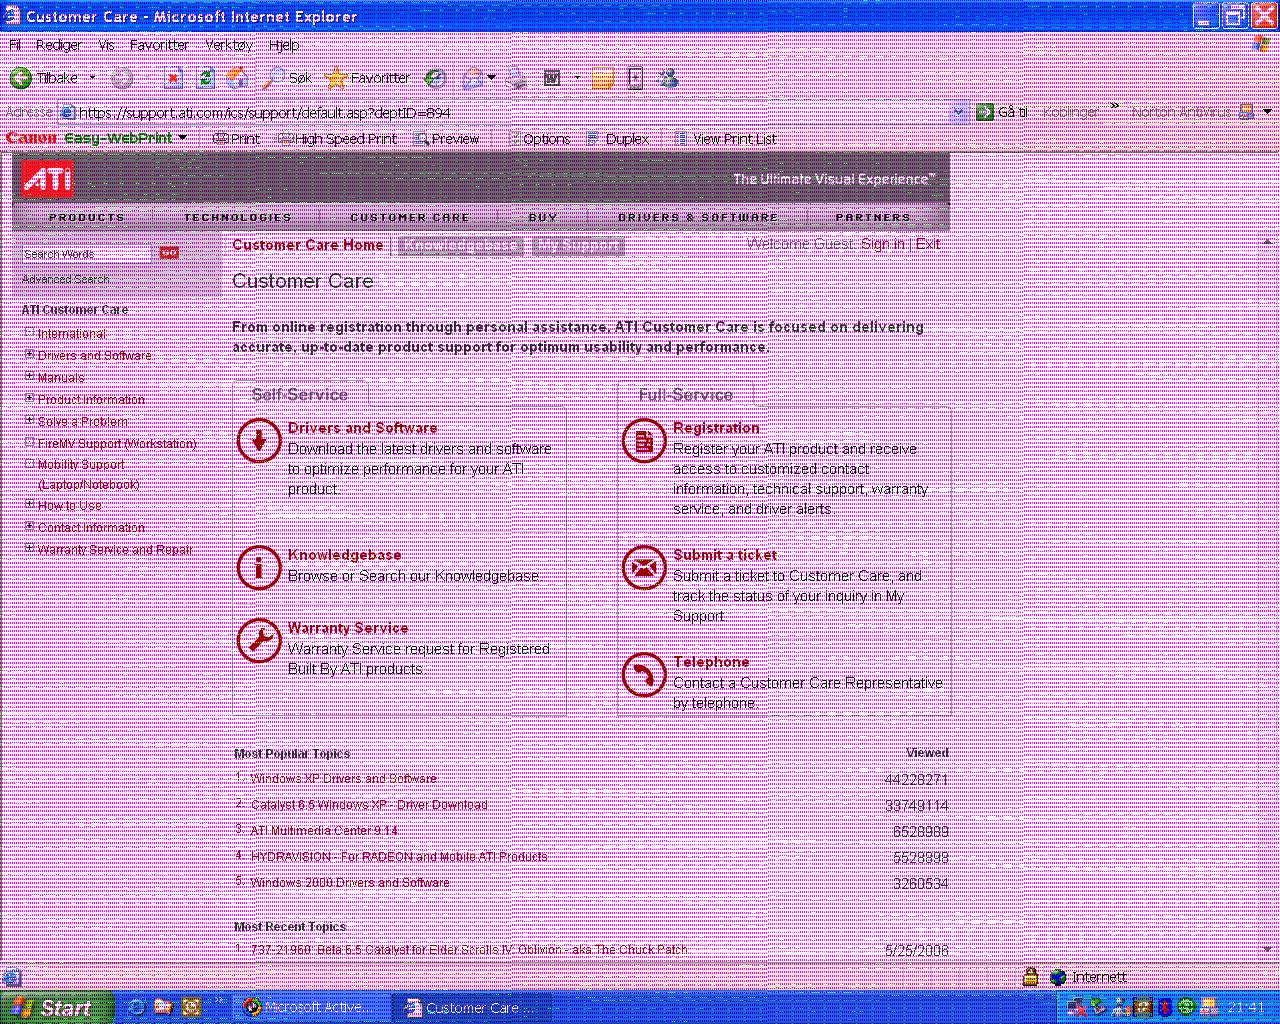Open the Rediger menu
This screenshot has height=1024, width=1280.
point(59,45)
